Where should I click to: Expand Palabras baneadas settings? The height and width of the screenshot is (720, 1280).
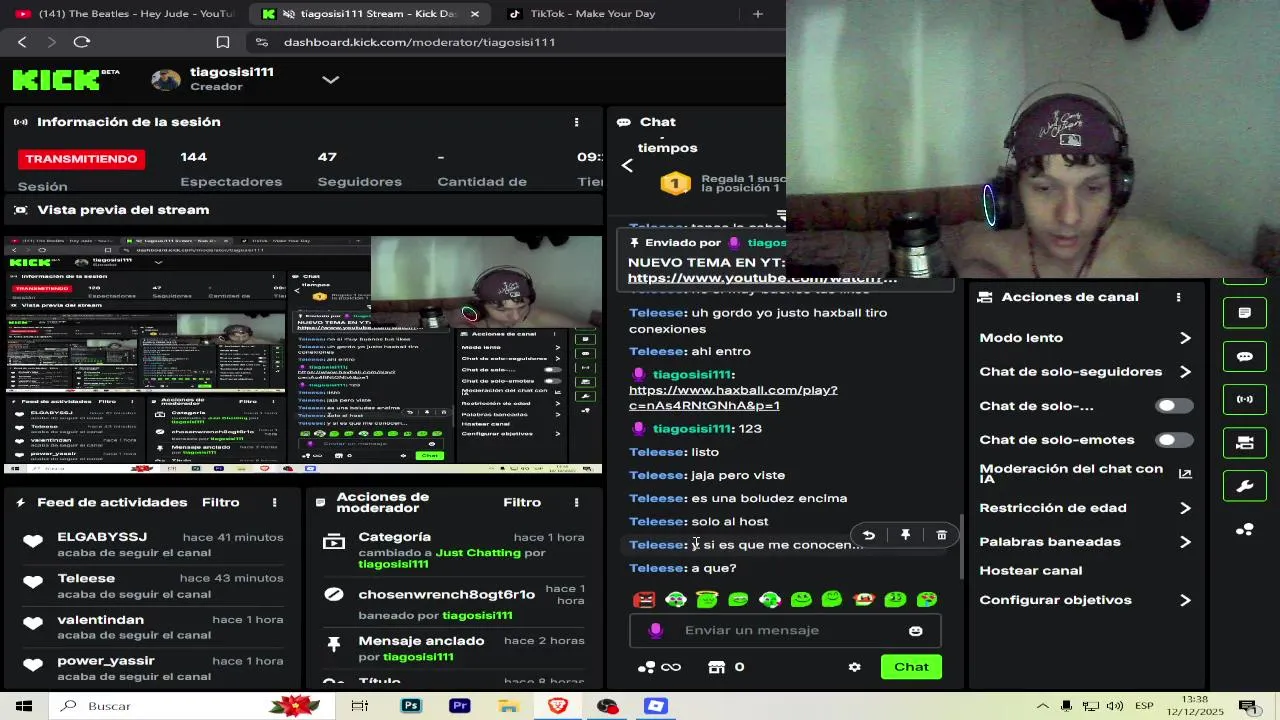tap(1185, 542)
